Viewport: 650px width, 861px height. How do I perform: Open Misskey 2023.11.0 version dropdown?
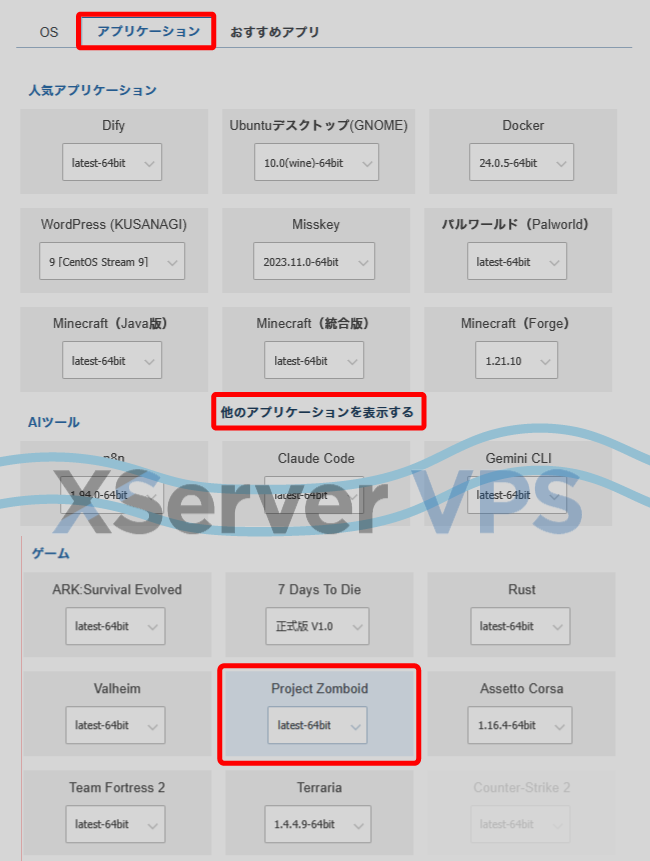(x=313, y=262)
